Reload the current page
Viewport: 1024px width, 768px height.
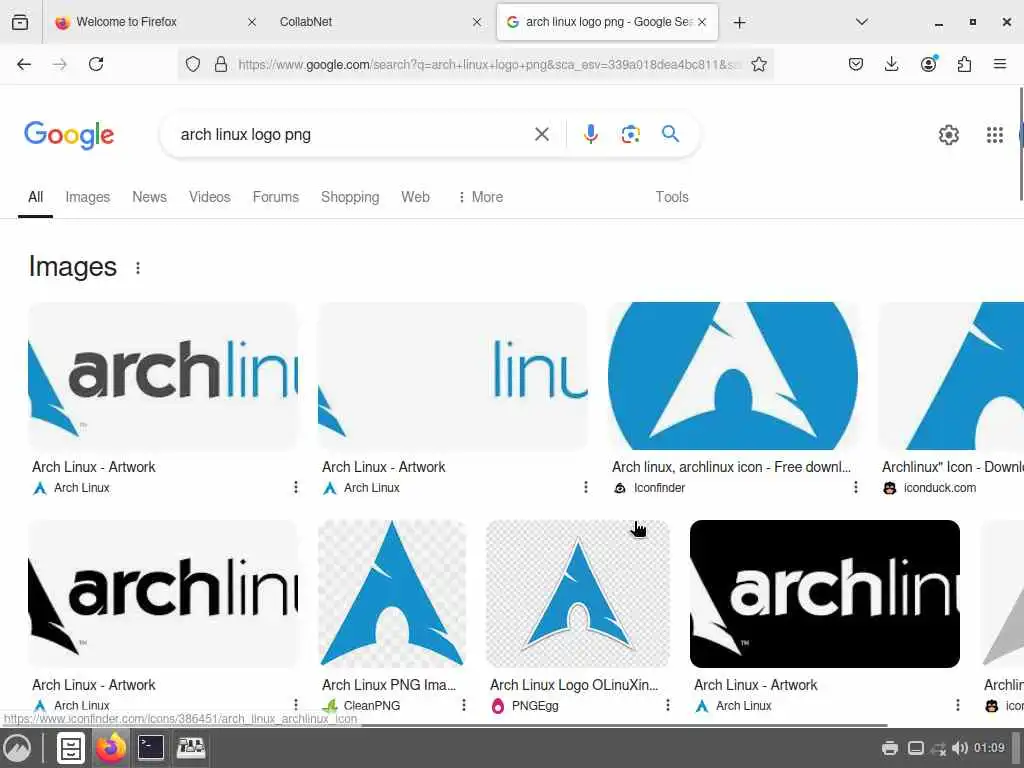pos(96,64)
